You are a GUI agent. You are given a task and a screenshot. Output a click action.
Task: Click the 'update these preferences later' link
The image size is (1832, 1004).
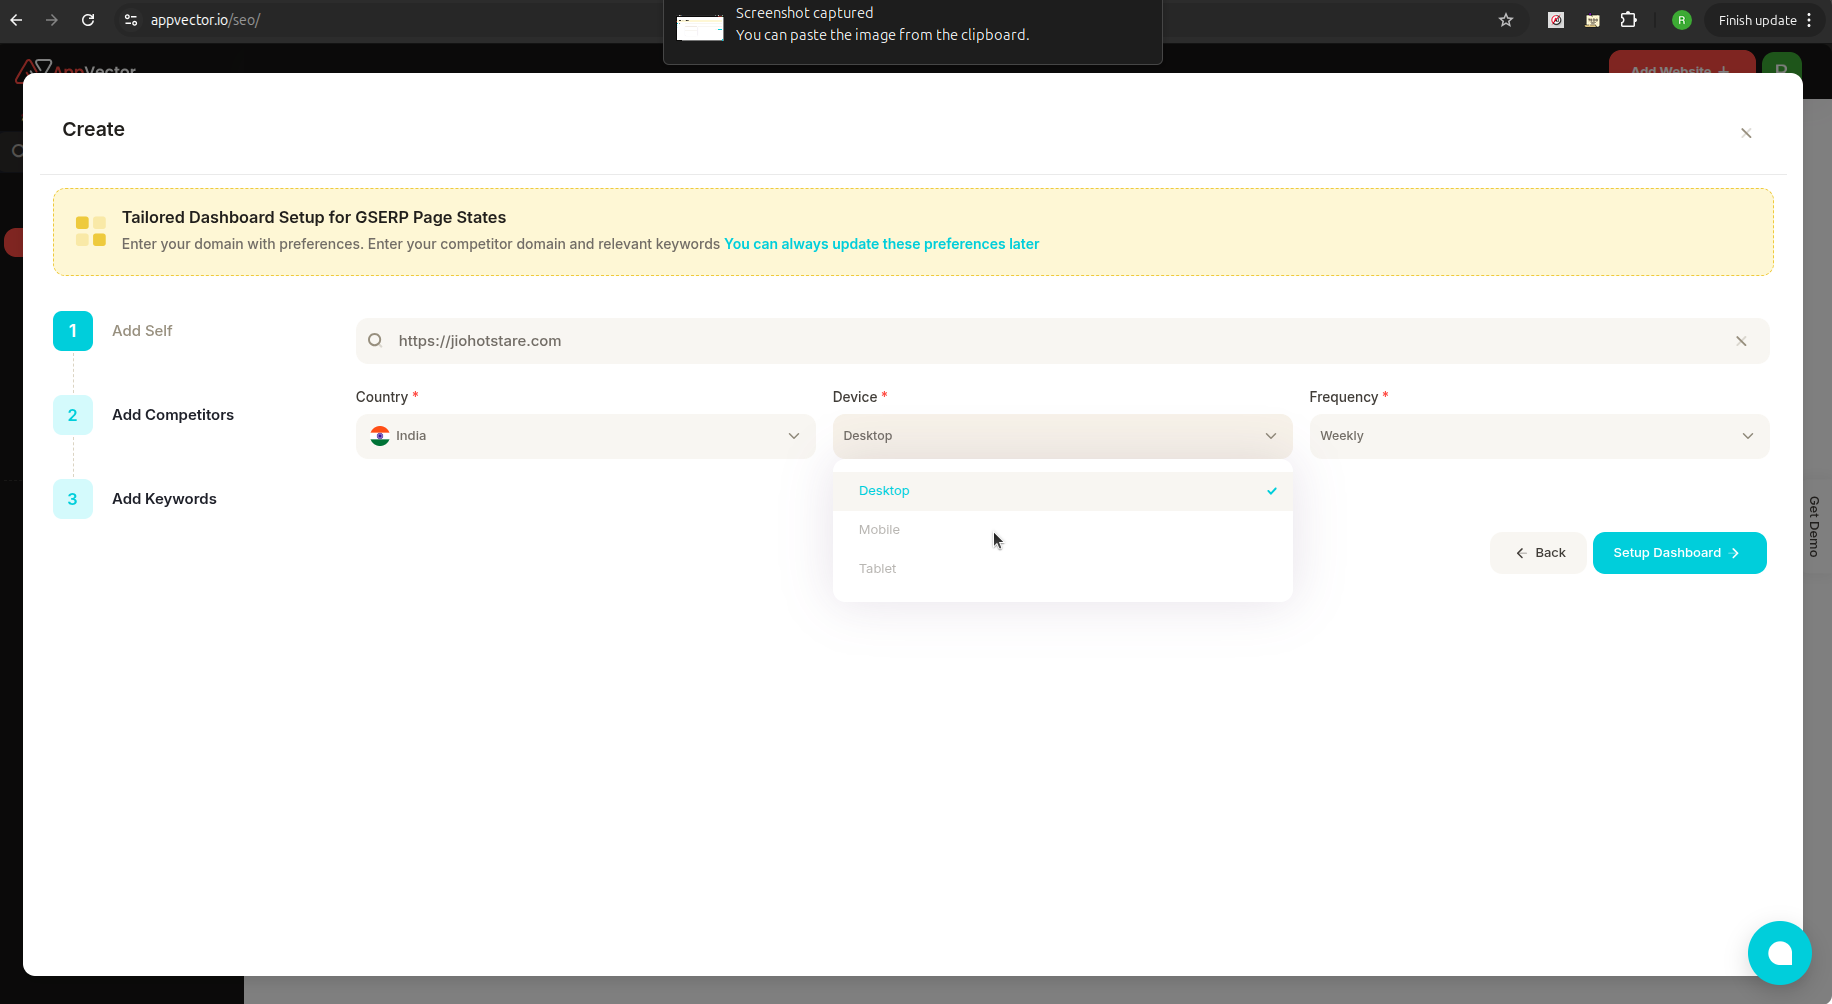[880, 243]
